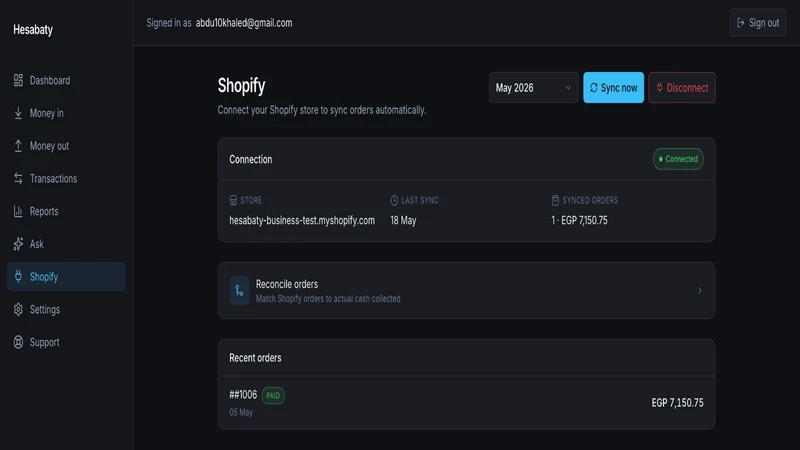Screen dimensions: 800x450
Task: Go to Money out section
Action: (x=66, y=145)
